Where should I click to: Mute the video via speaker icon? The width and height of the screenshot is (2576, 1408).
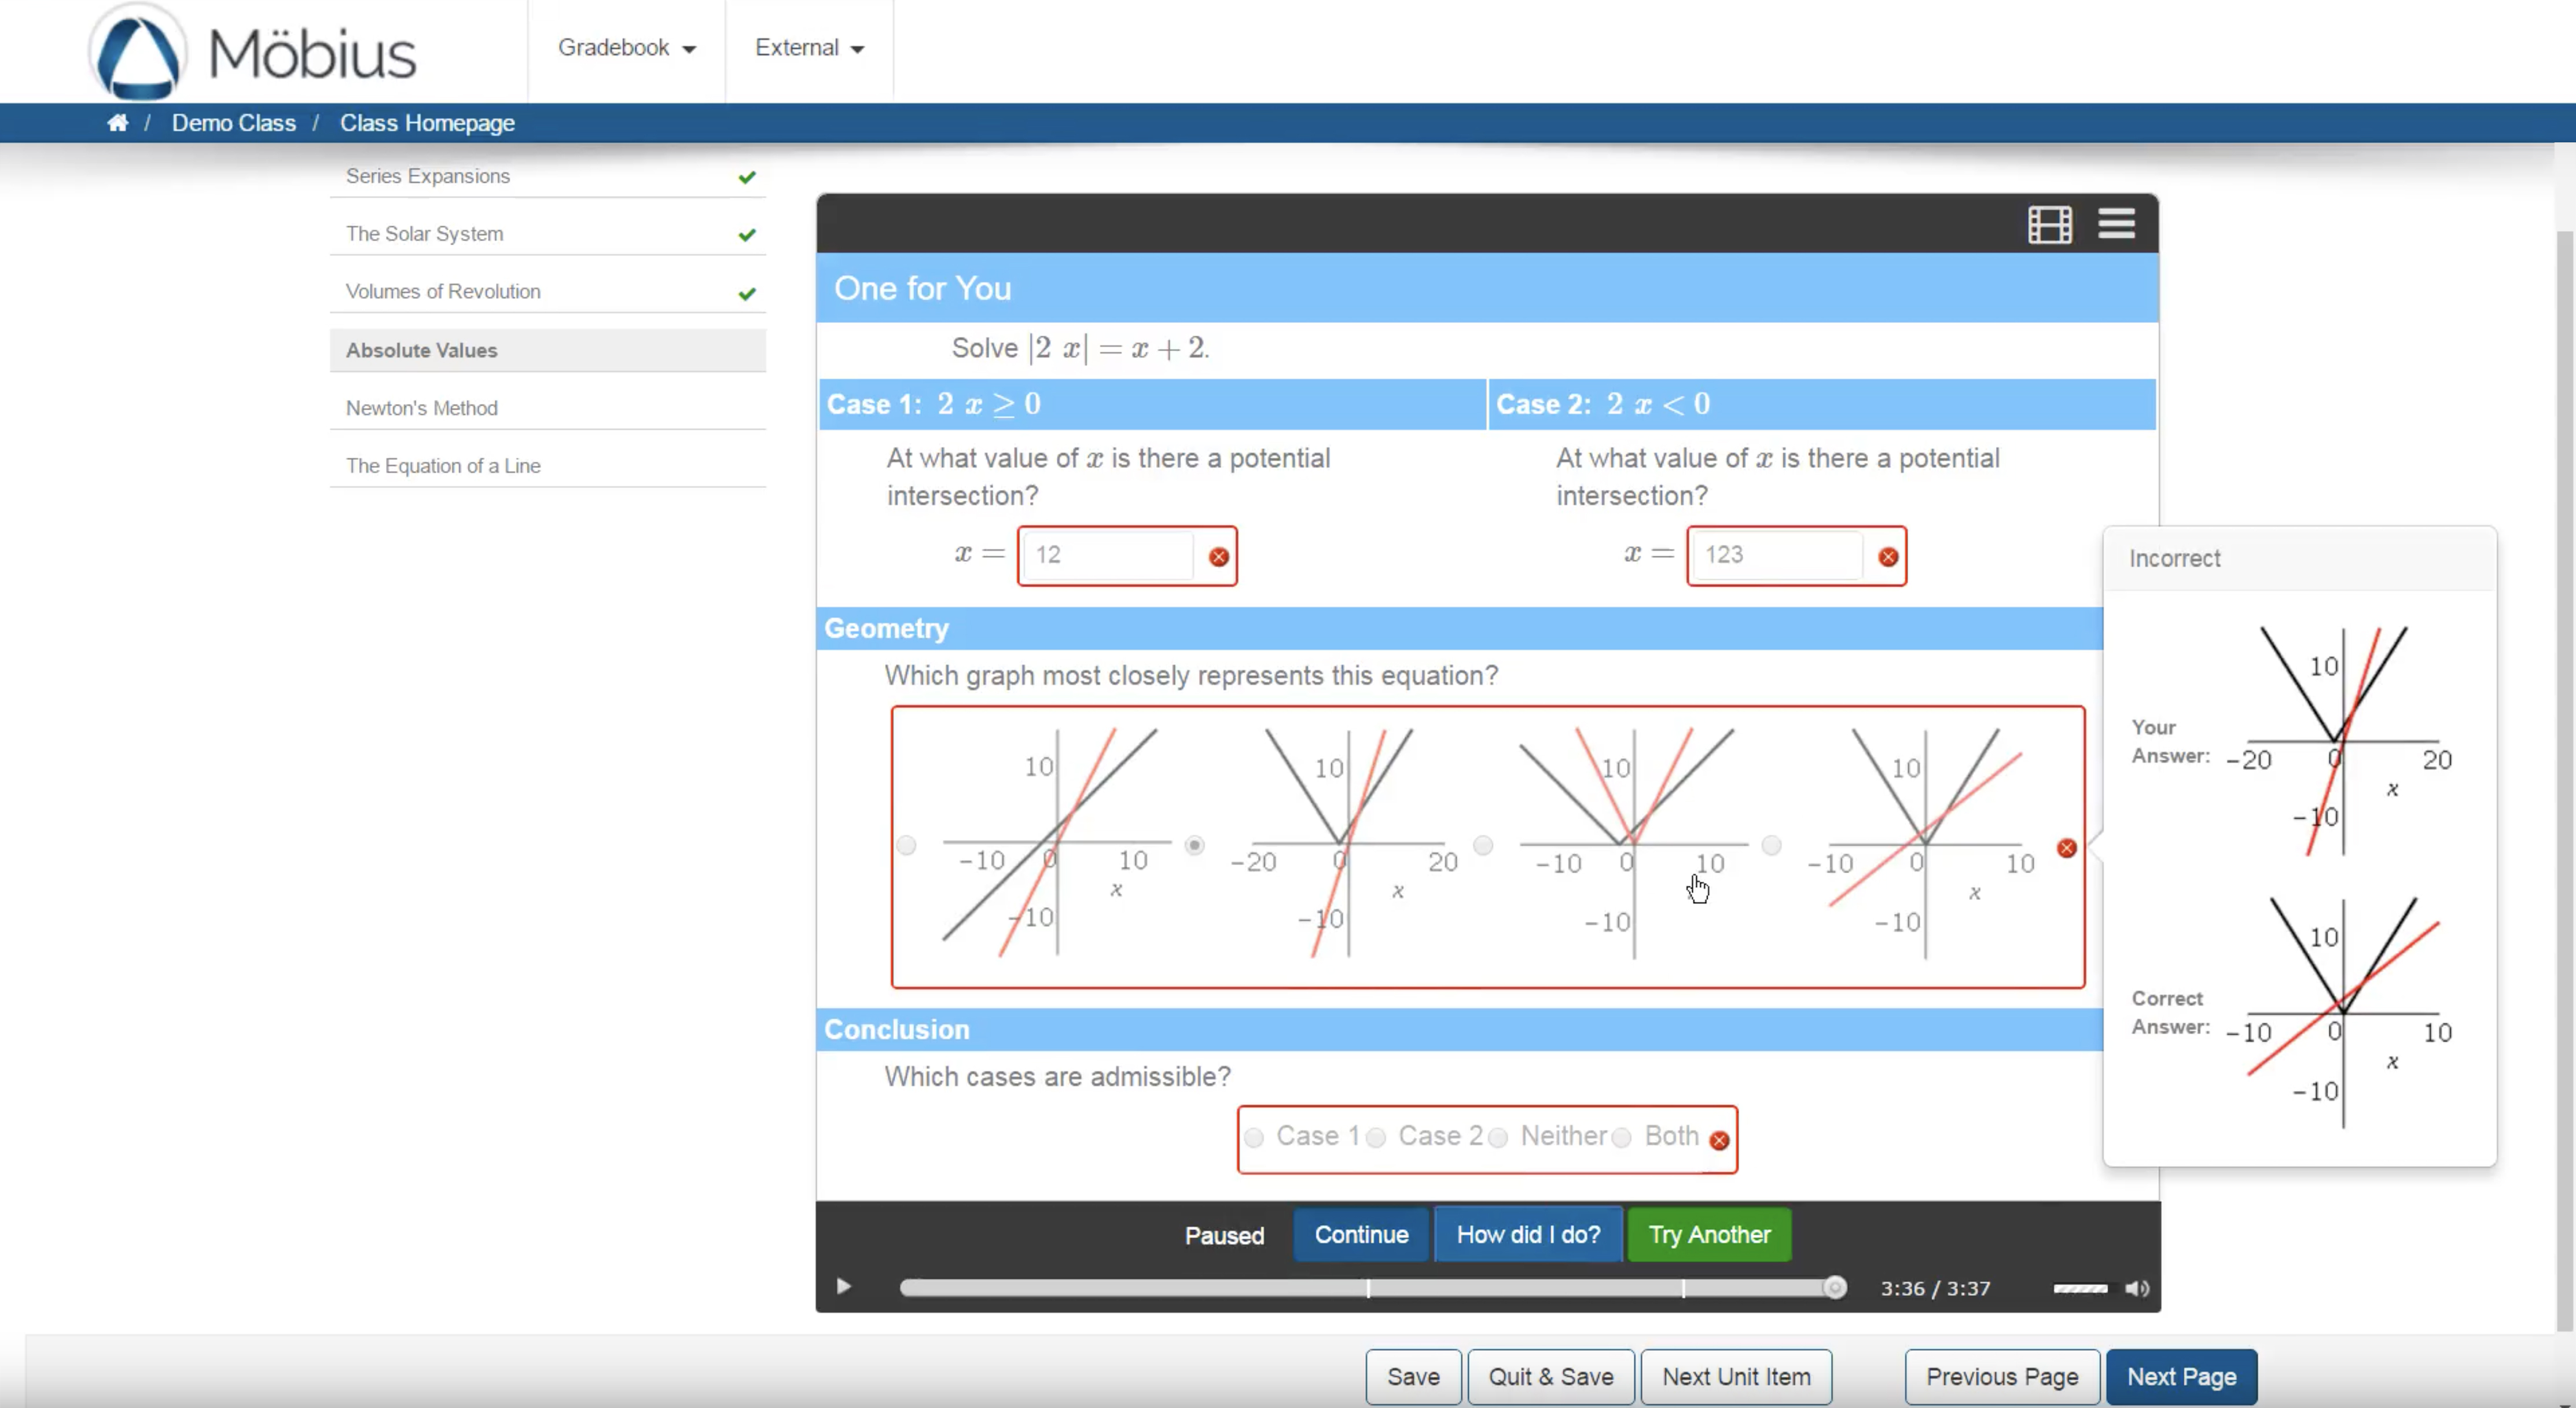pos(2137,1288)
